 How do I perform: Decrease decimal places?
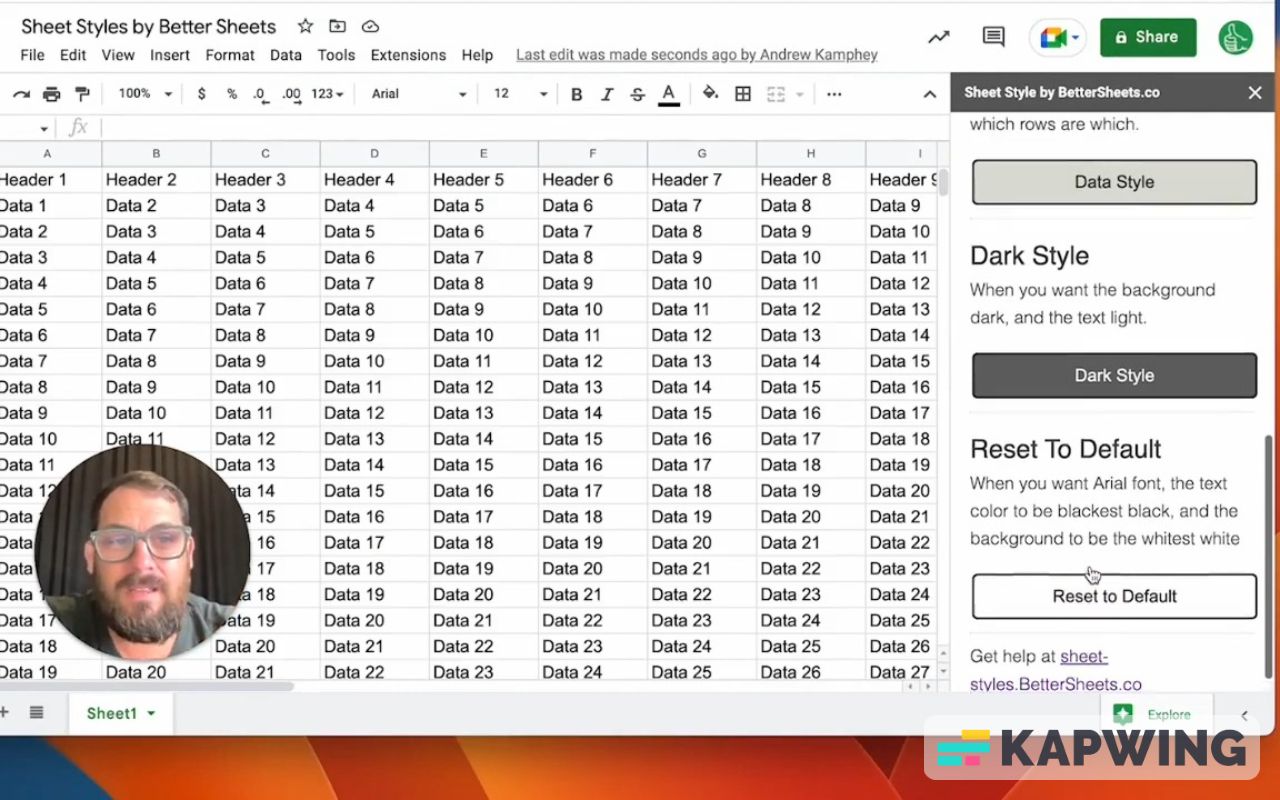tap(260, 94)
